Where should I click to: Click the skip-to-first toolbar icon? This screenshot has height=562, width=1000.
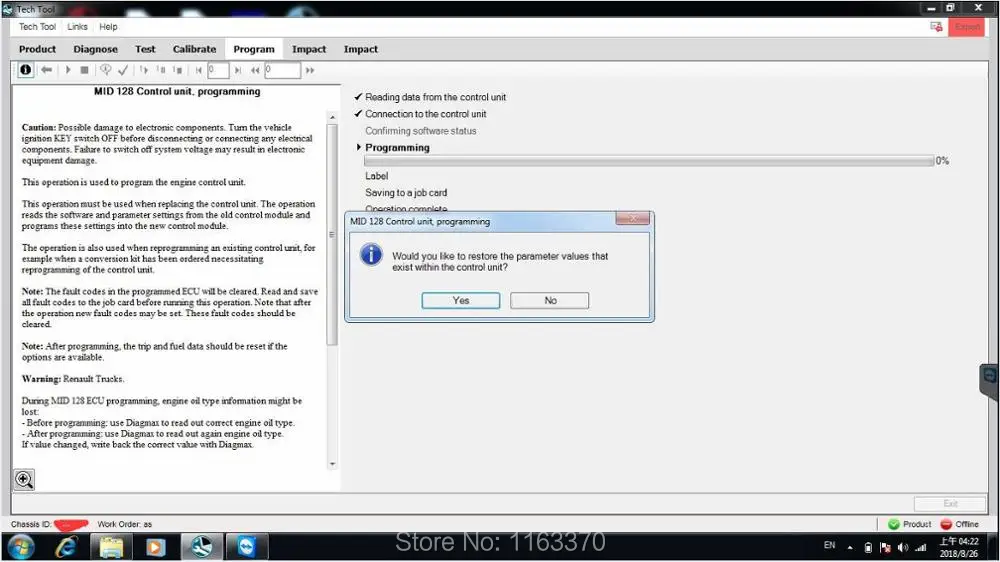tap(198, 70)
